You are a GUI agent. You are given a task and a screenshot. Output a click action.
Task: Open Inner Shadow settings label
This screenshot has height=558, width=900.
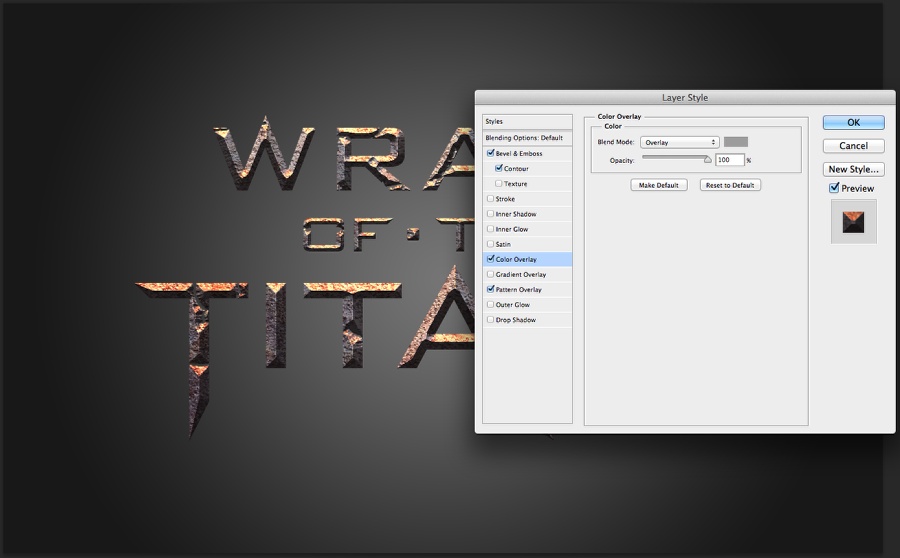coord(516,214)
